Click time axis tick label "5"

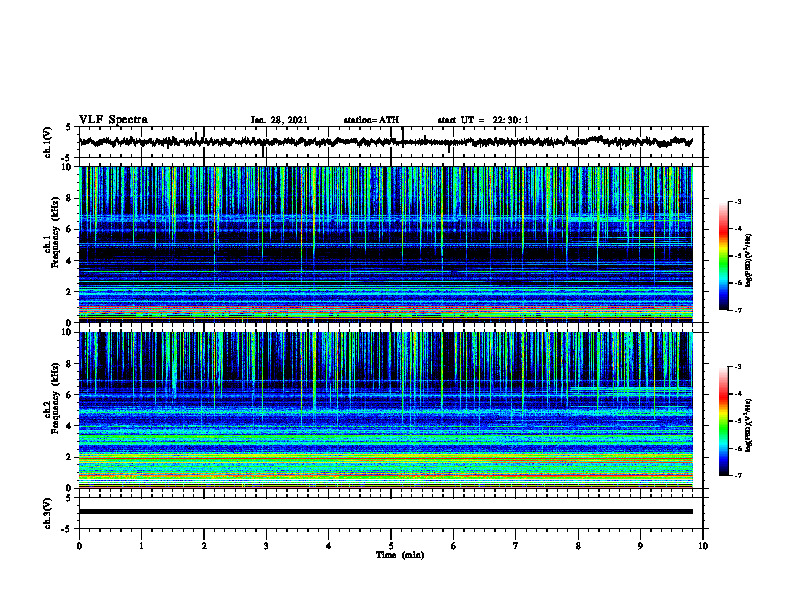391,546
